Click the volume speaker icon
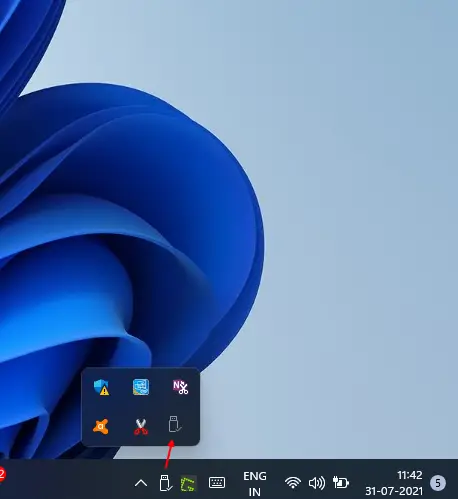 (317, 483)
